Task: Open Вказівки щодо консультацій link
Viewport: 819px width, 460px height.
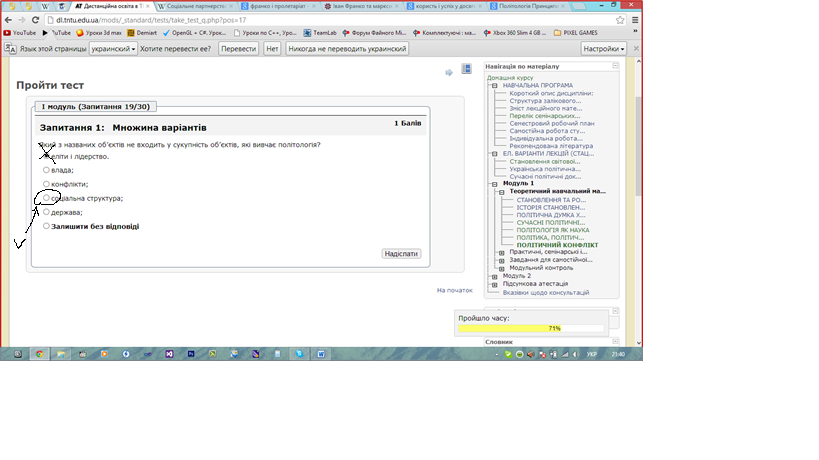Action: 546,293
